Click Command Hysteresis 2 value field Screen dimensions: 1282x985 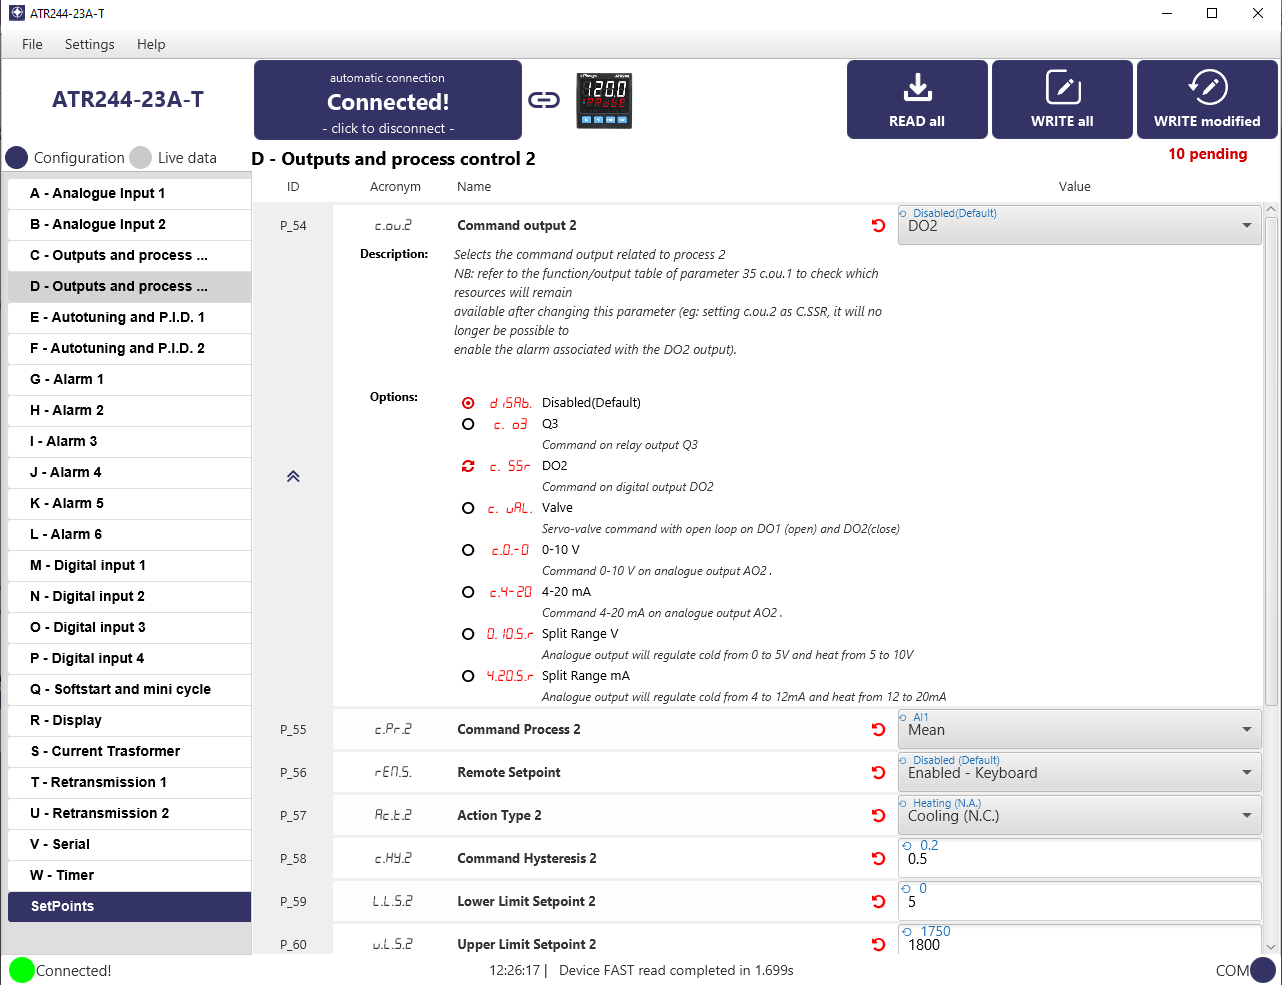pos(1080,859)
